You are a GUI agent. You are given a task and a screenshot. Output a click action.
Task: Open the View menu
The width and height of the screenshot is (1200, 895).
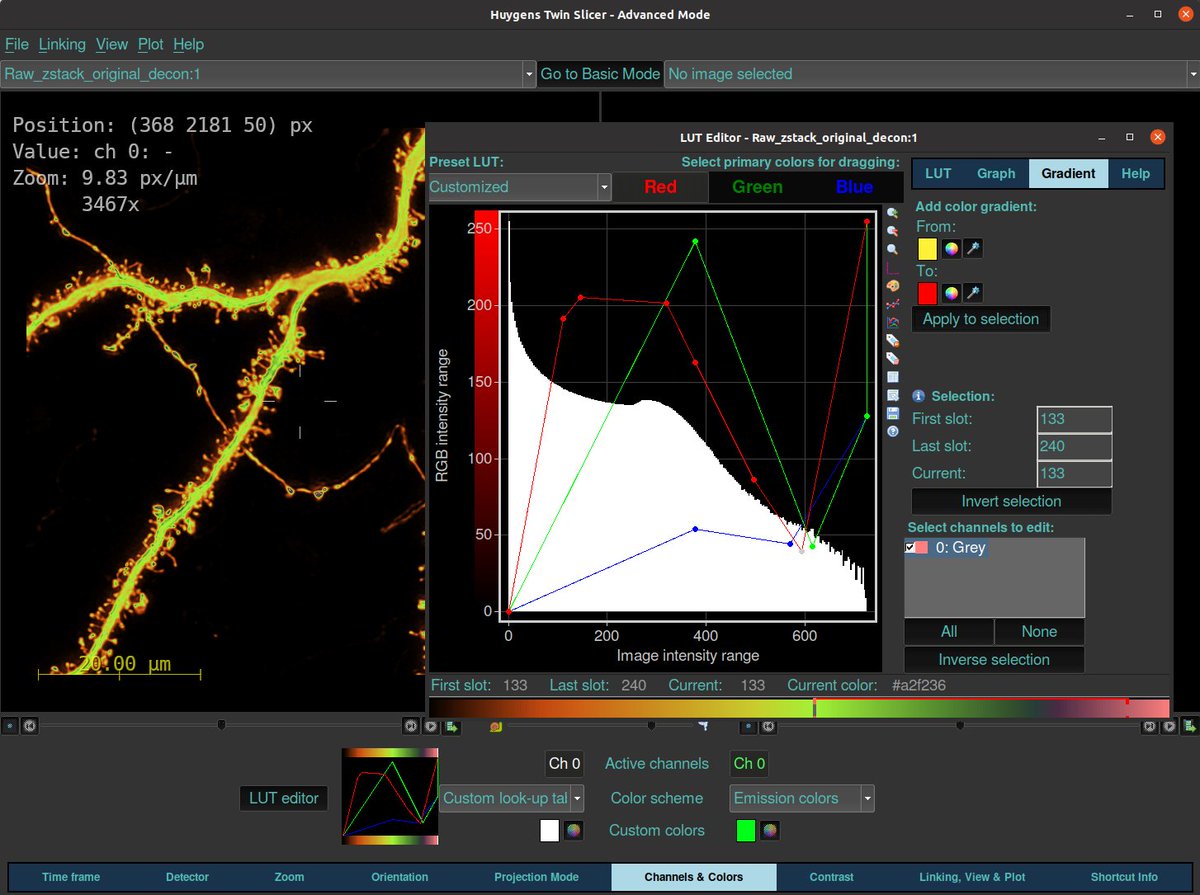(112, 44)
